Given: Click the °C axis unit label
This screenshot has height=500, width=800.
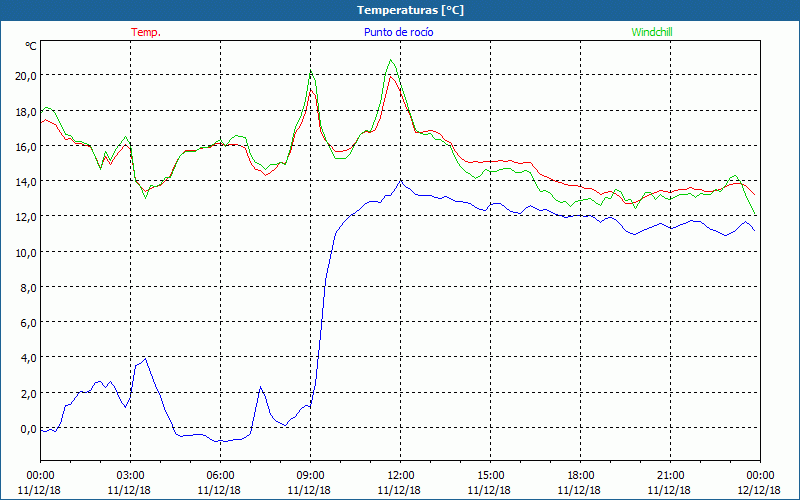Looking at the screenshot, I should click(31, 46).
